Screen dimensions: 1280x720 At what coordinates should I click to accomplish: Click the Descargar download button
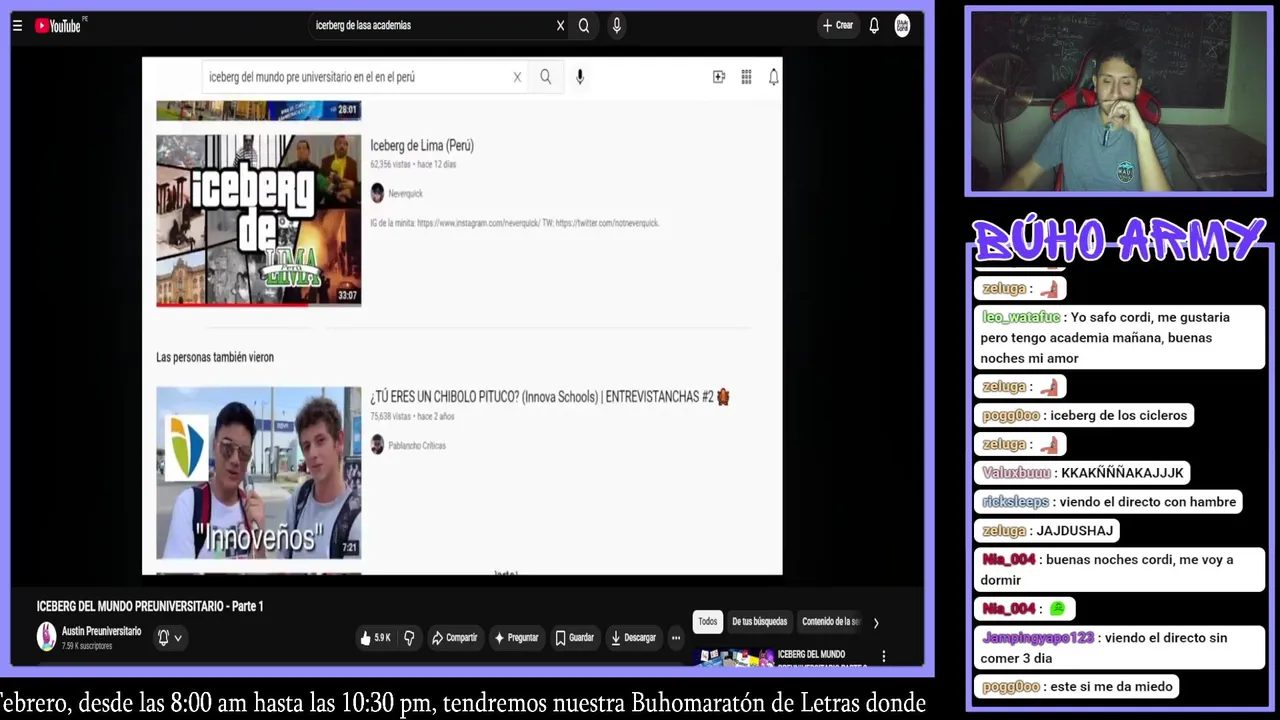tap(634, 637)
